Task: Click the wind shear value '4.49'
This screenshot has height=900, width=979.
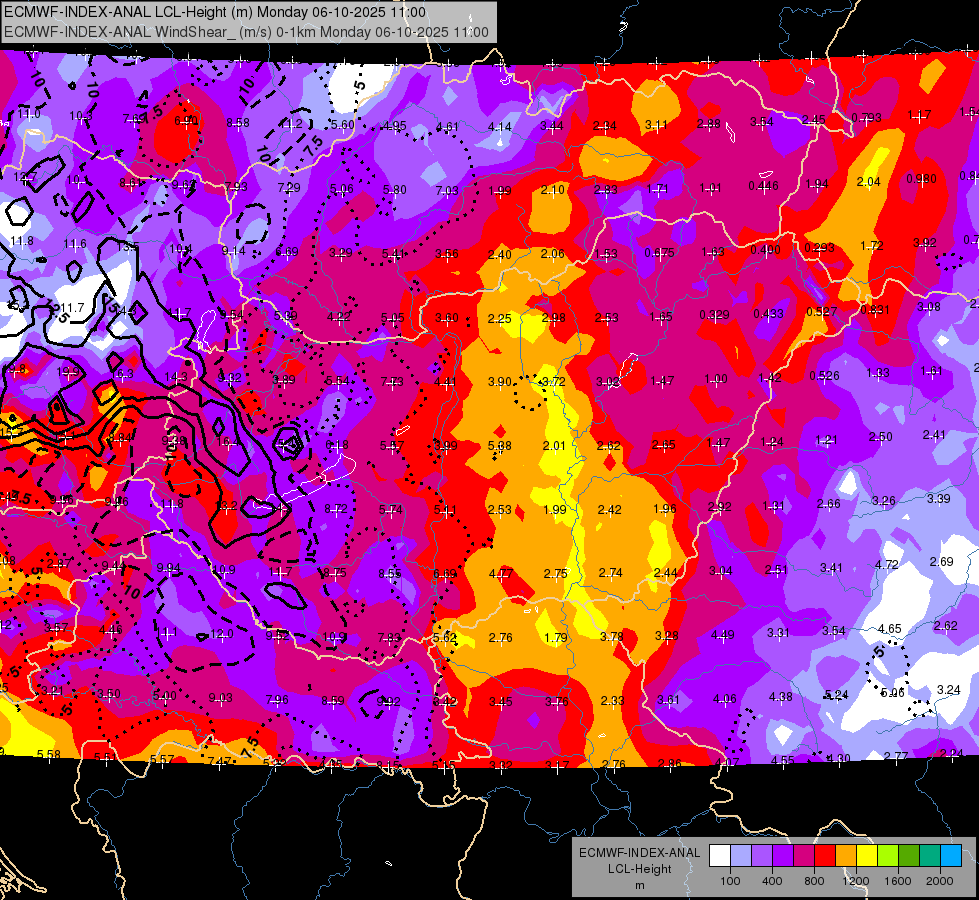Action: coord(722,635)
